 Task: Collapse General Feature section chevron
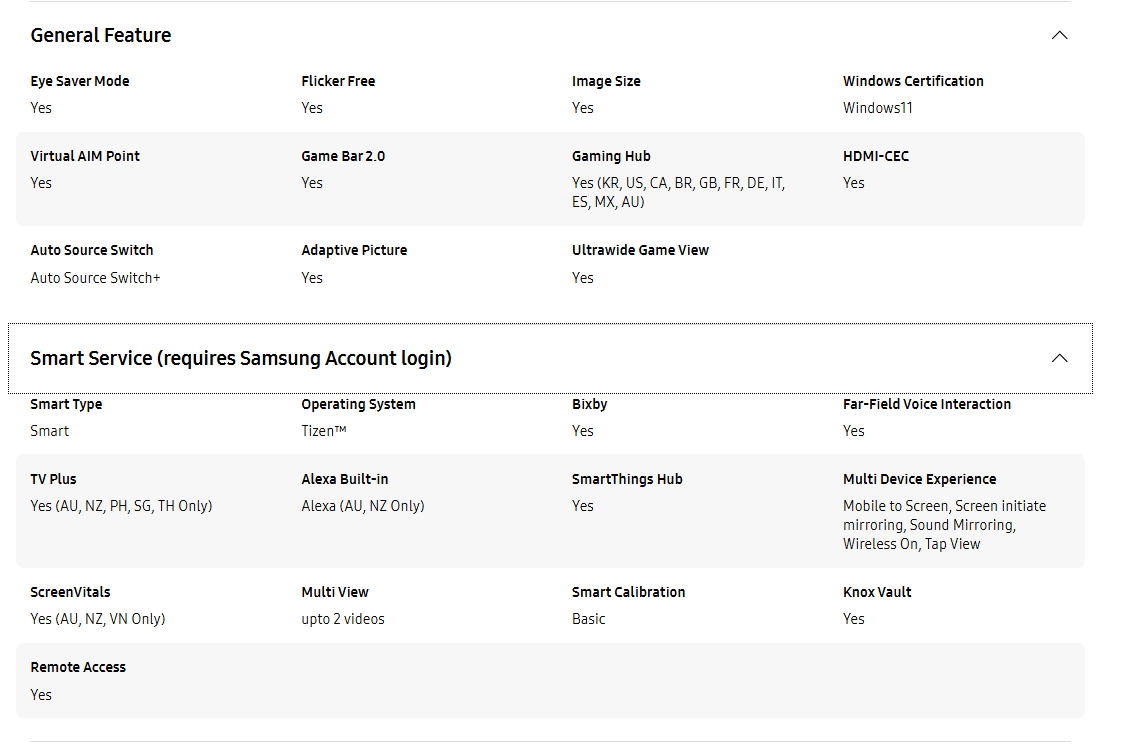point(1059,35)
